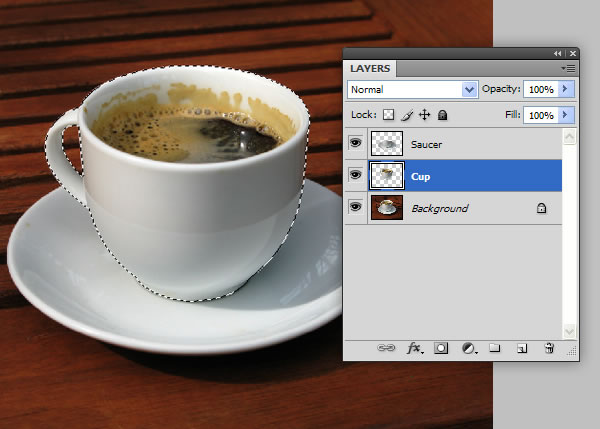Create new fill or adjustment layer
The height and width of the screenshot is (429, 600).
[x=469, y=348]
